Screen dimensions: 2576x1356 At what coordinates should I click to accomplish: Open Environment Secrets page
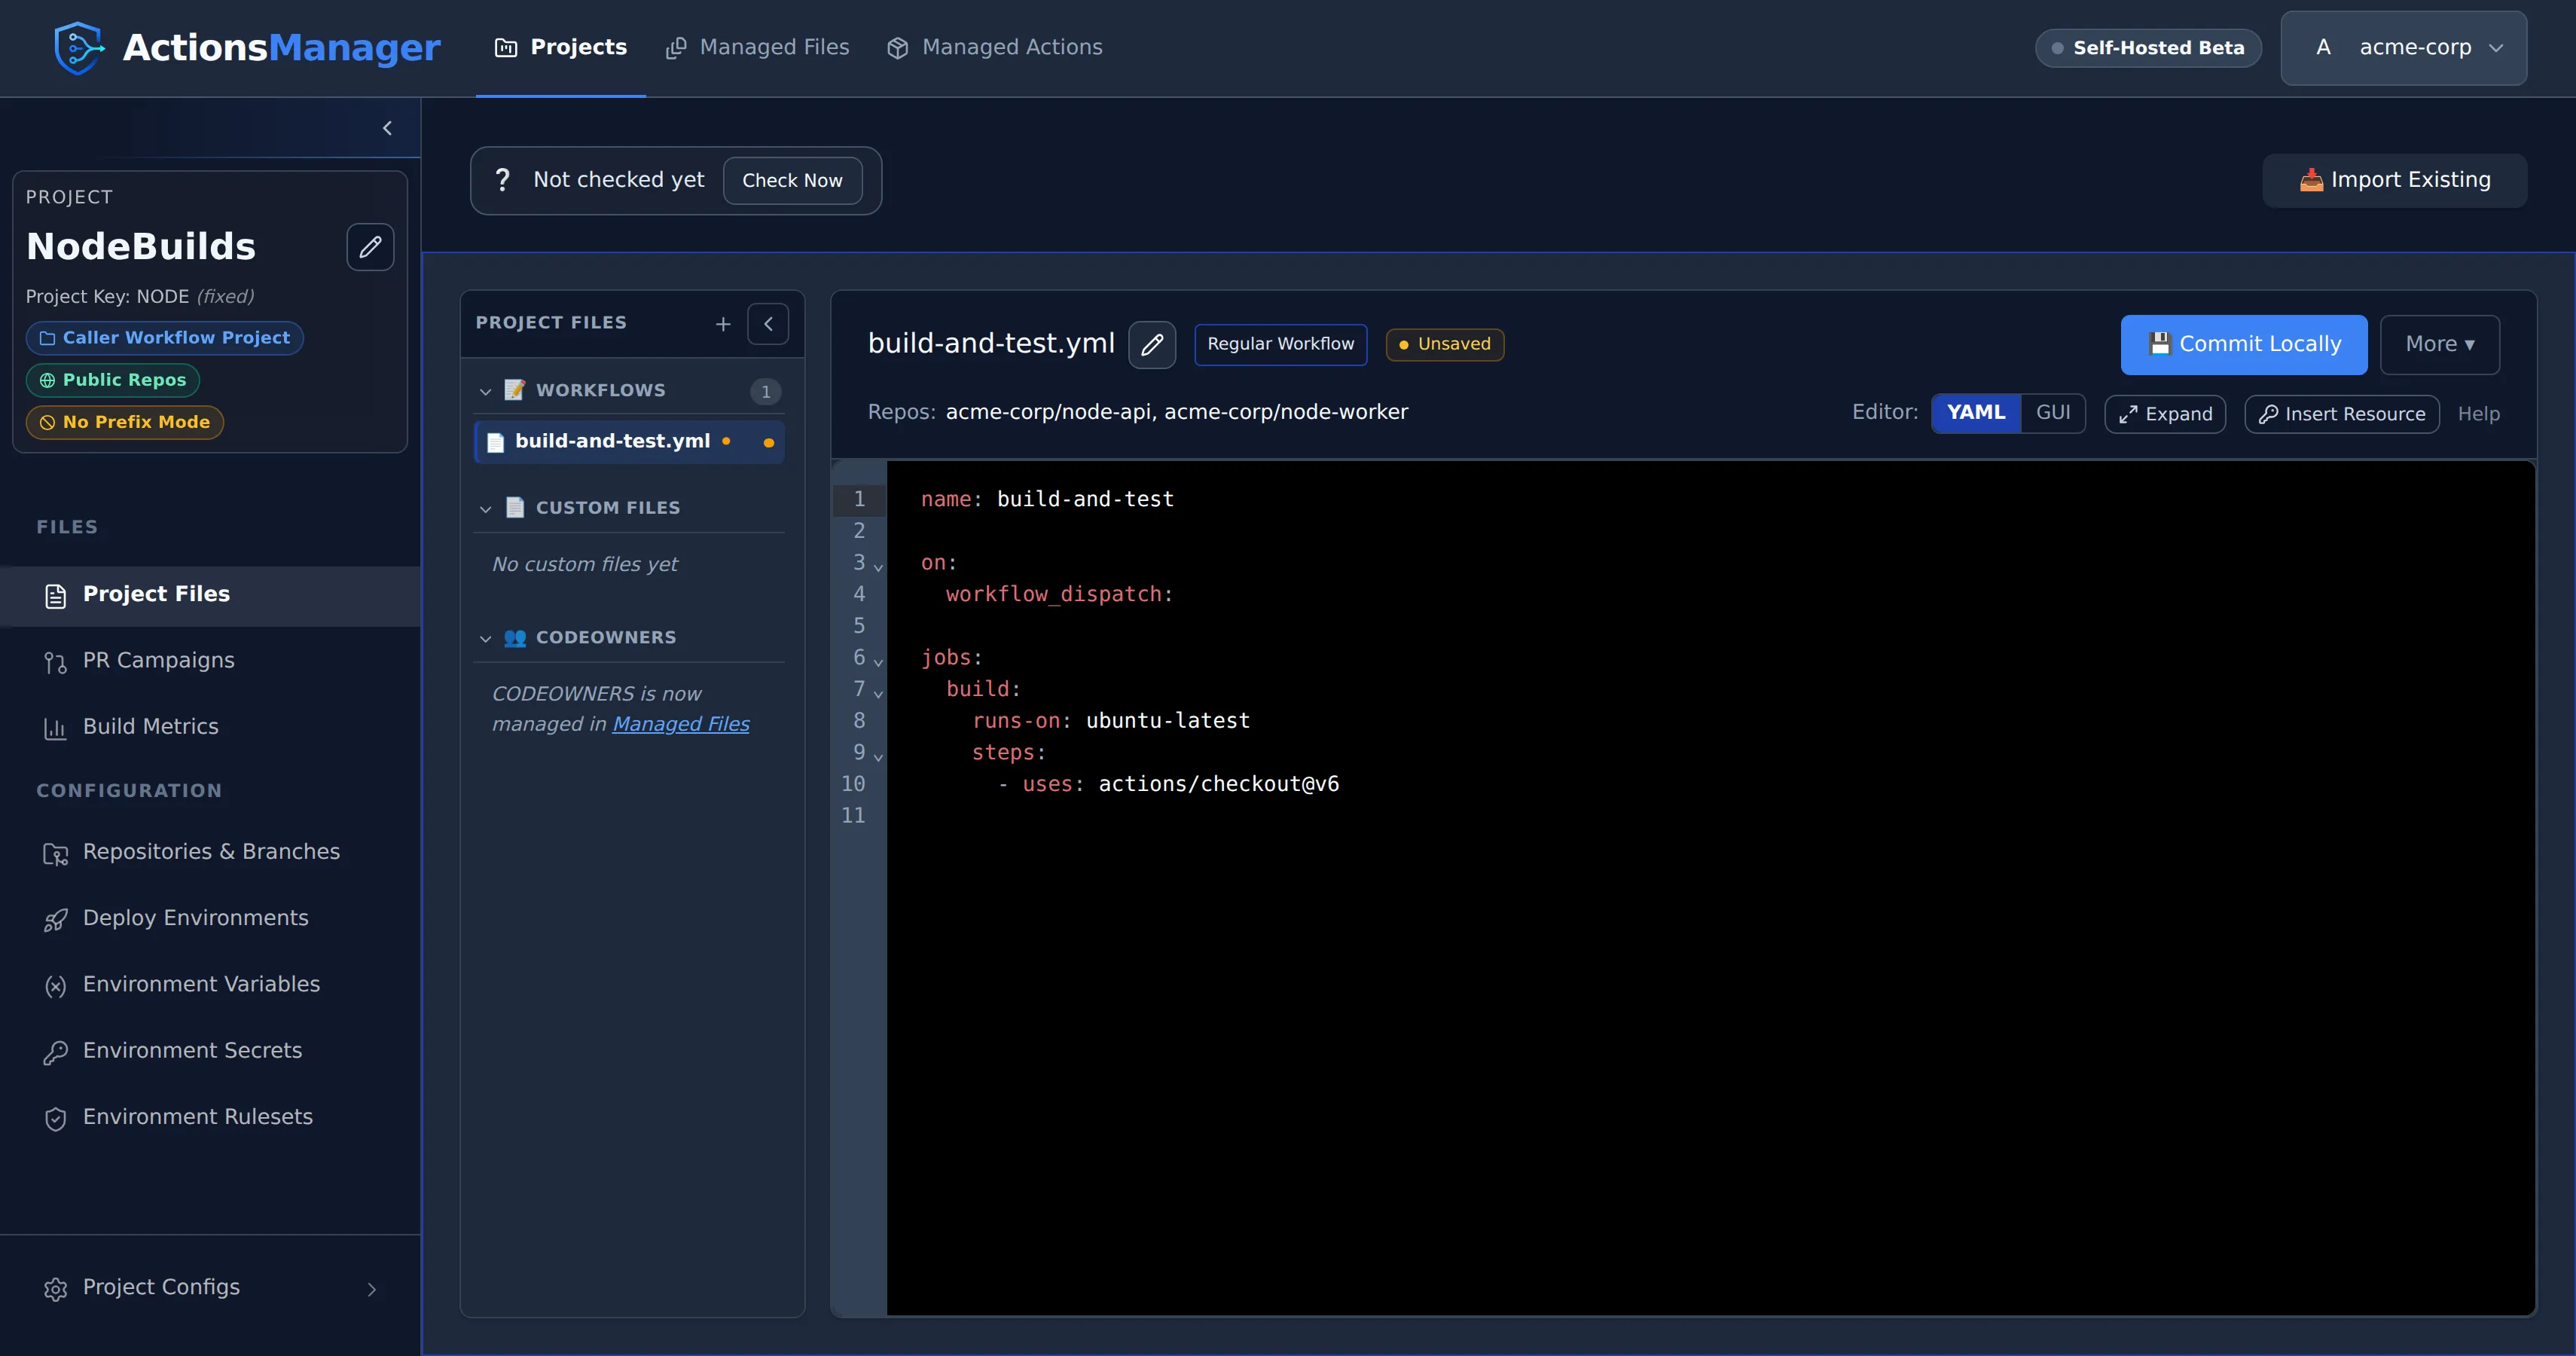pyautogui.click(x=210, y=1051)
